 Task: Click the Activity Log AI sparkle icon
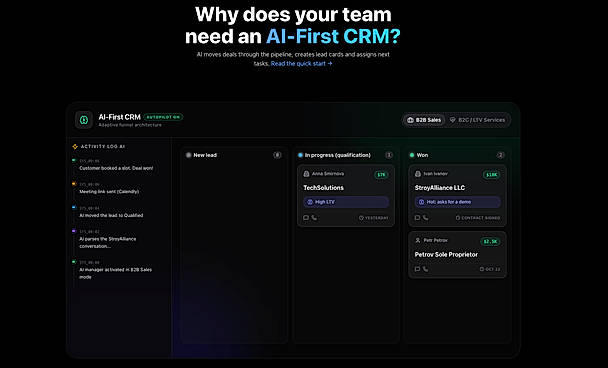coord(75,147)
